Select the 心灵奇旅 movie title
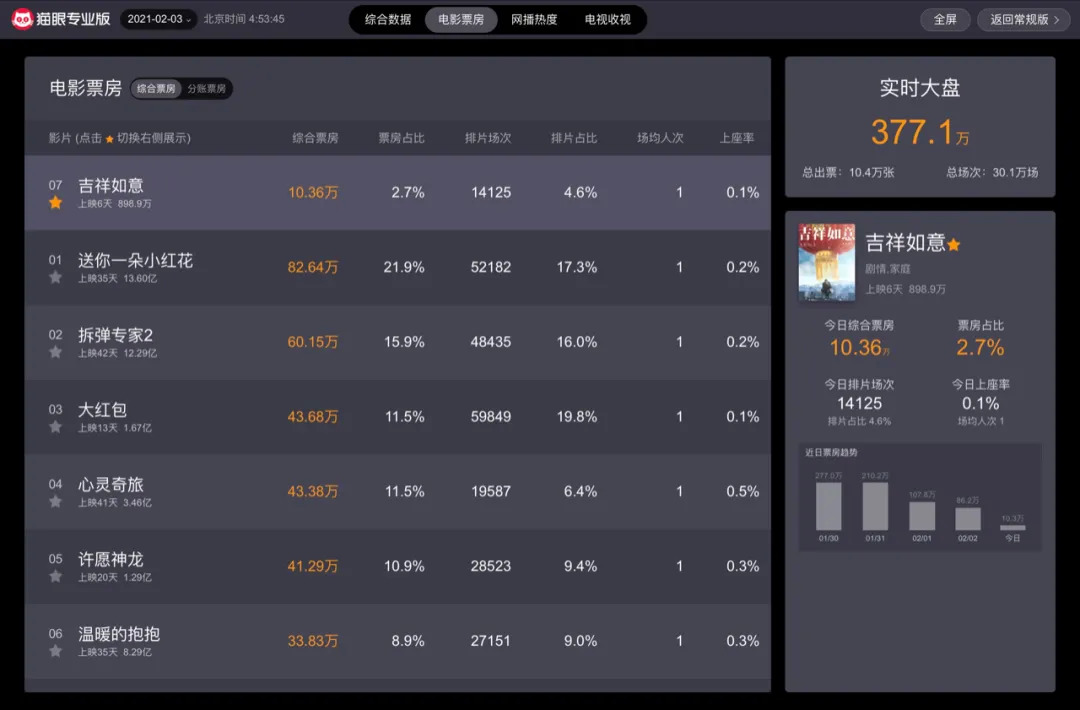 (111, 485)
